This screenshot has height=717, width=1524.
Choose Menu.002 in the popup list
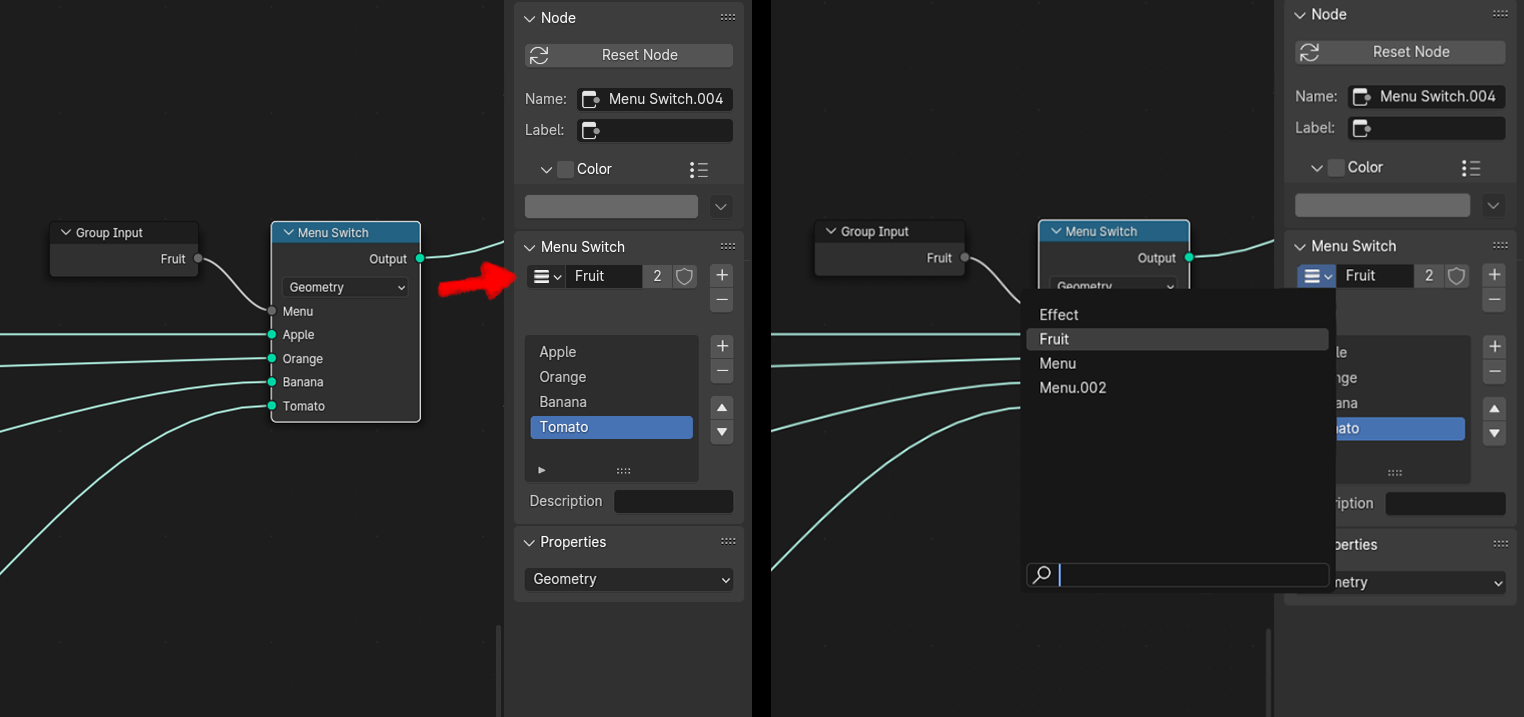[1177, 388]
